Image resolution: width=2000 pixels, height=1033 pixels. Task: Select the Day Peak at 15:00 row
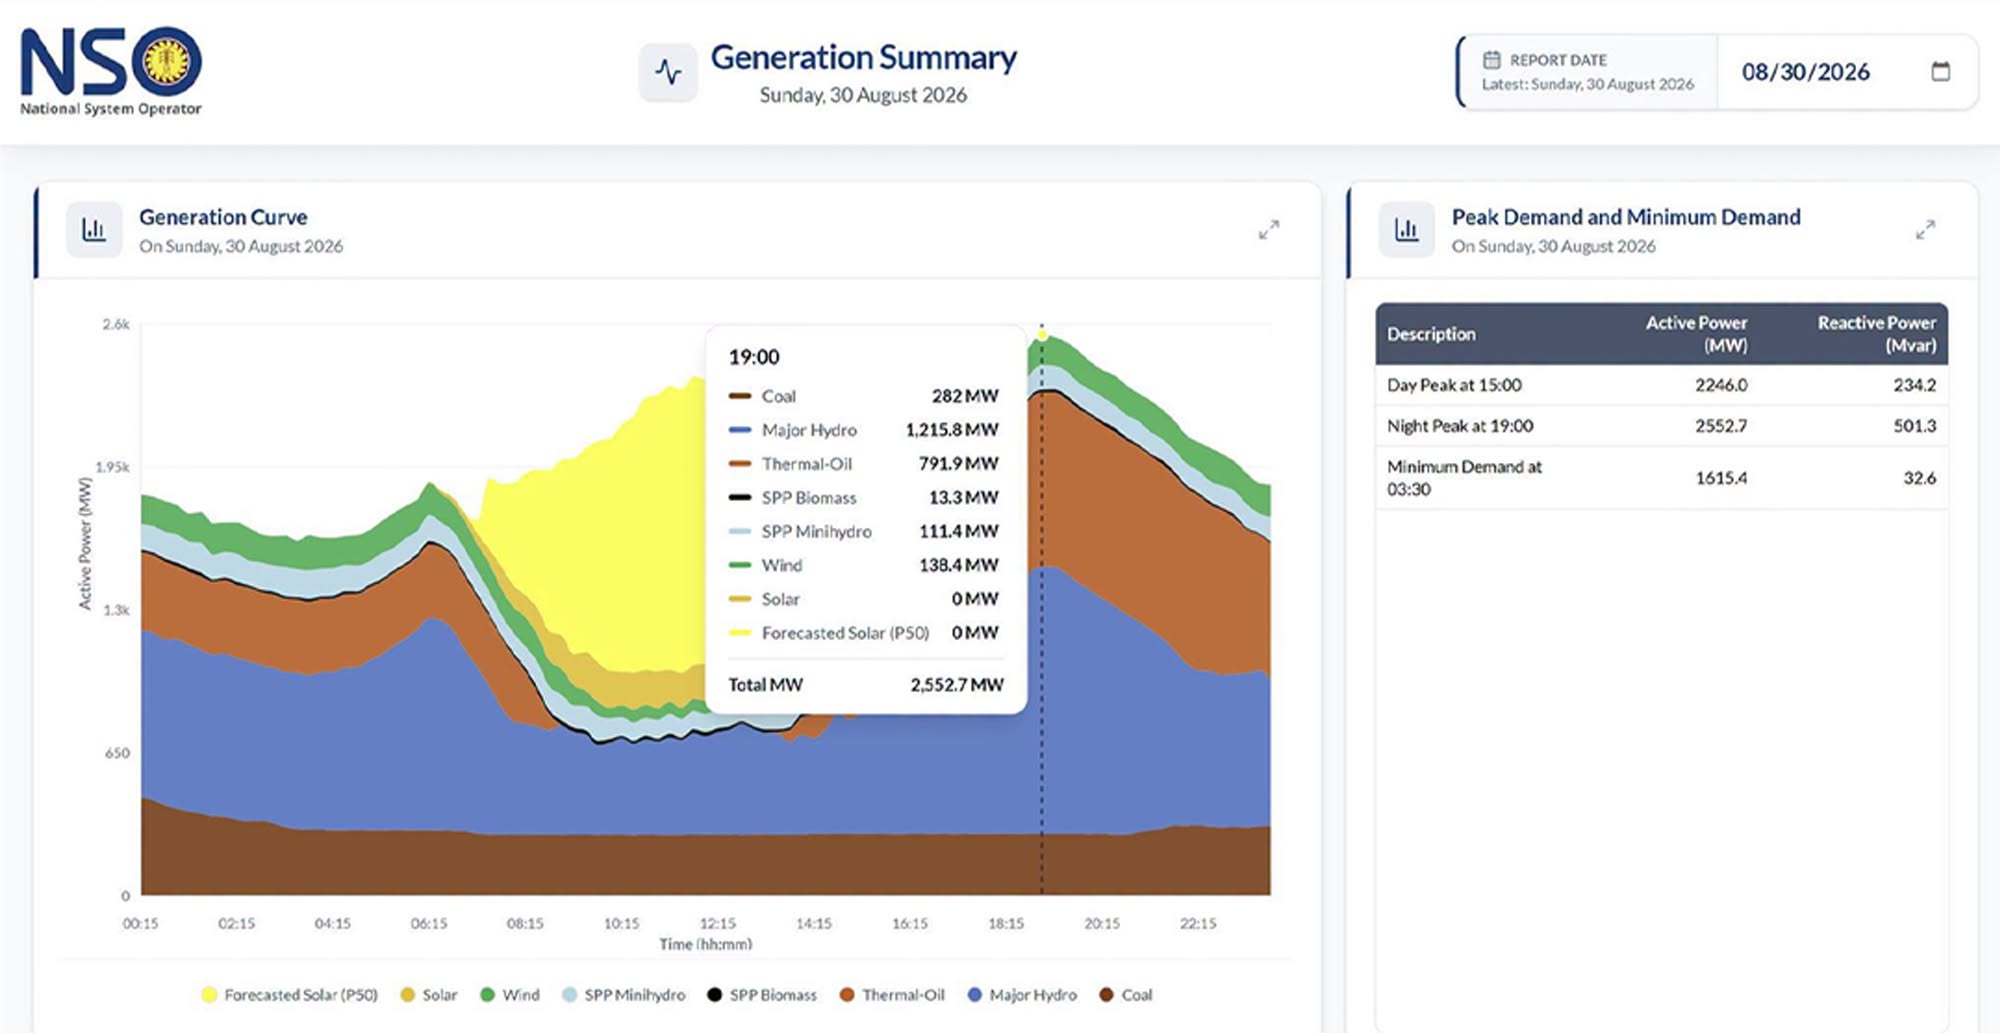pos(1661,385)
